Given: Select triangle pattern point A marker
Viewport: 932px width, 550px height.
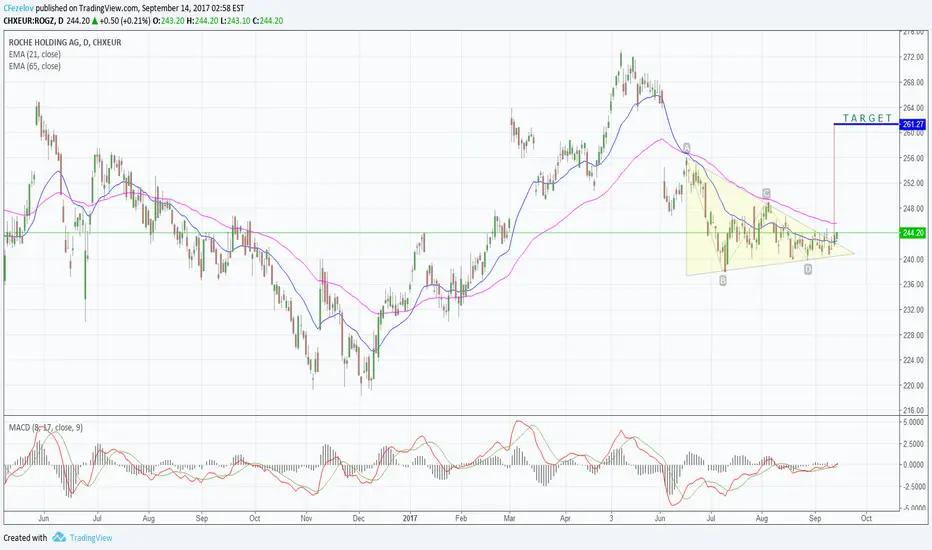Looking at the screenshot, I should [x=687, y=147].
